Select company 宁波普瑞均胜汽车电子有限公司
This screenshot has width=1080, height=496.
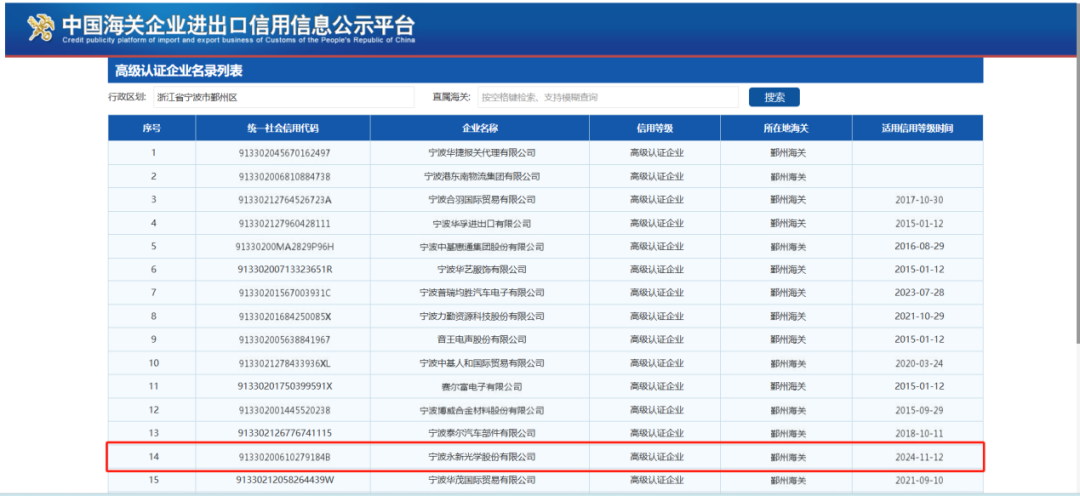point(480,293)
